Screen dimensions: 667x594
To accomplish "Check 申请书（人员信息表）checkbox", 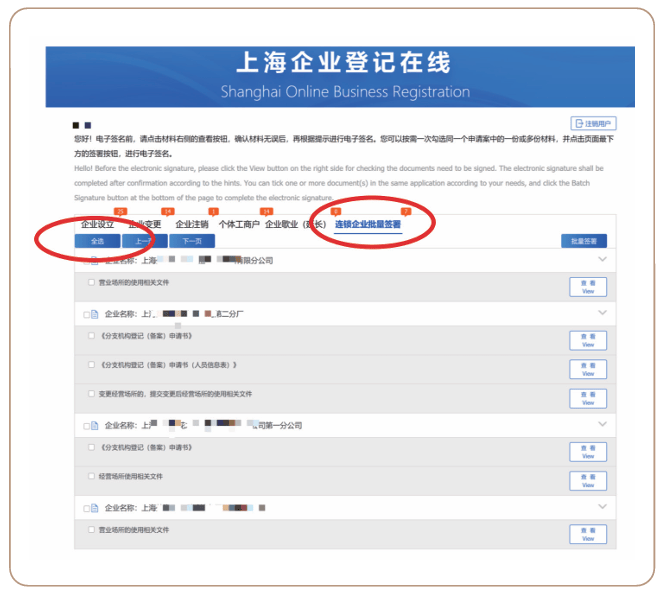I will click(x=91, y=365).
